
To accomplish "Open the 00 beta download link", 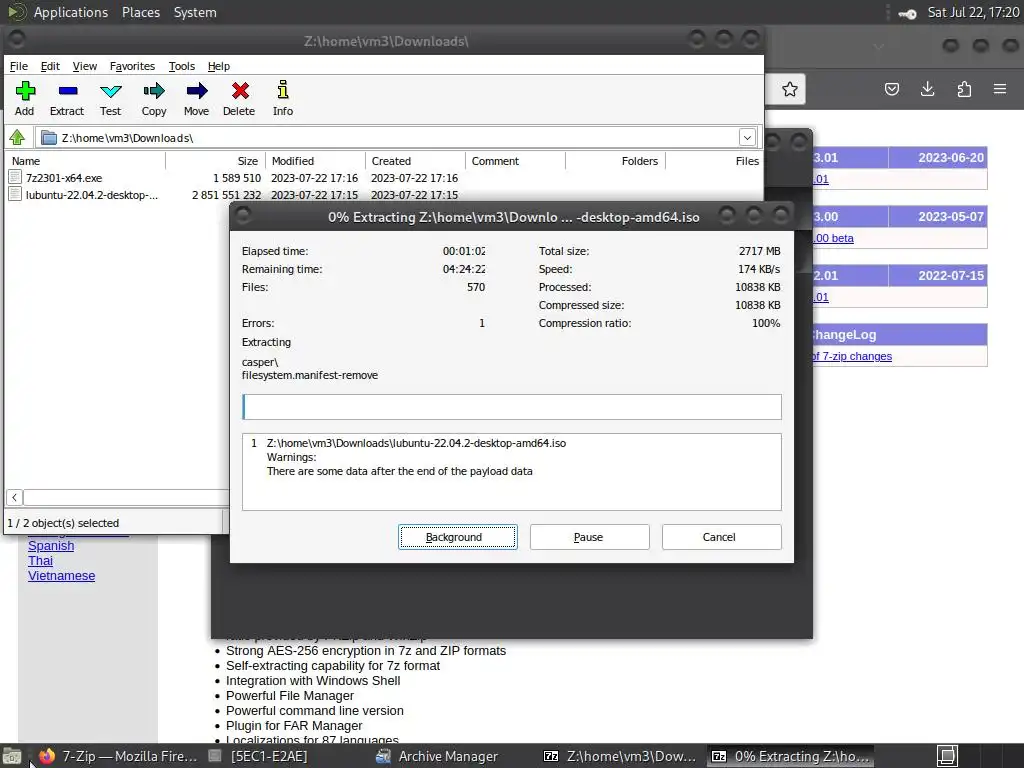I will click(833, 238).
